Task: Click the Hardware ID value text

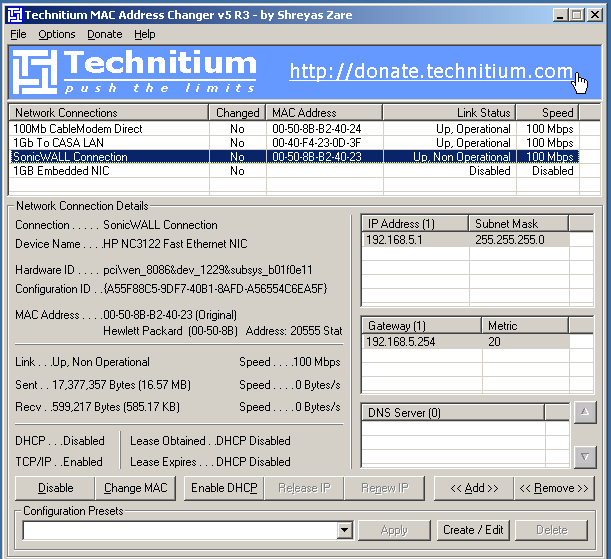Action: point(208,270)
